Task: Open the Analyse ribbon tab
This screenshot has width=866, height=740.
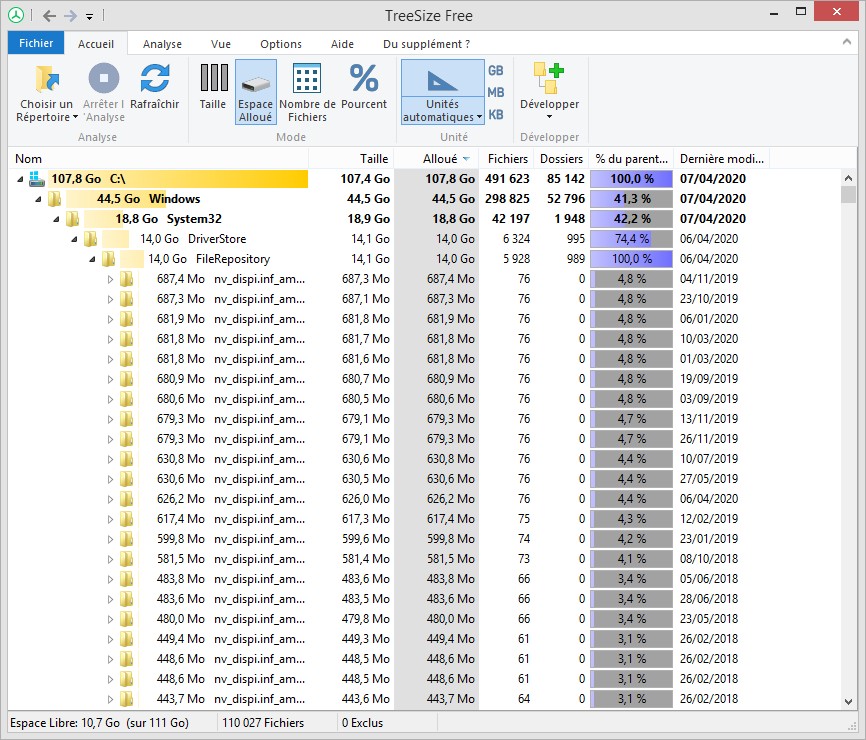Action: tap(162, 44)
